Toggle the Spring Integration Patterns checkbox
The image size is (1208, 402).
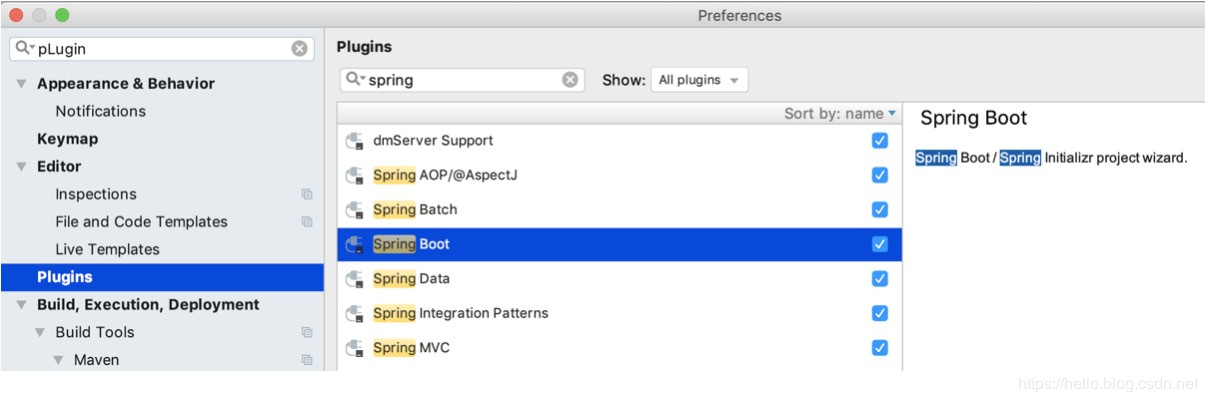pos(880,313)
